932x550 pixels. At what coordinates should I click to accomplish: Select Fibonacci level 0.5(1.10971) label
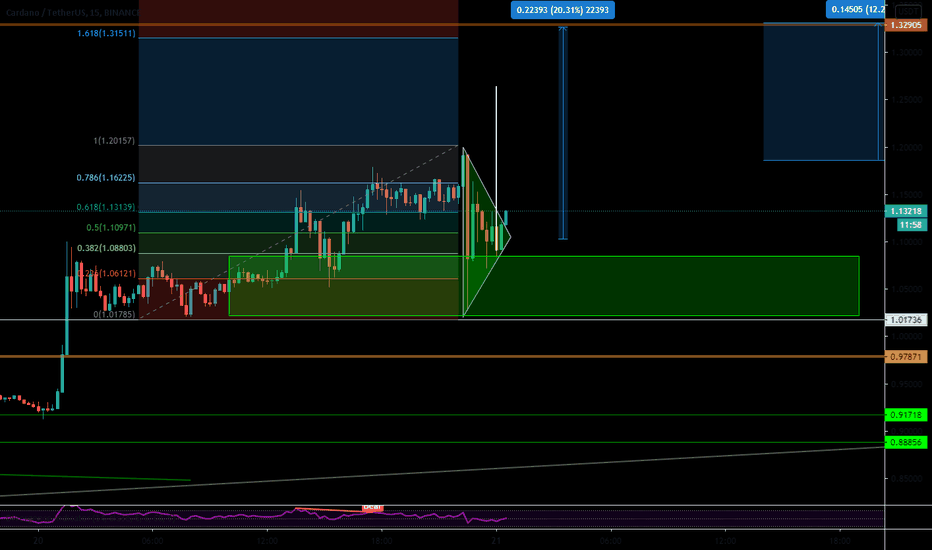click(111, 228)
